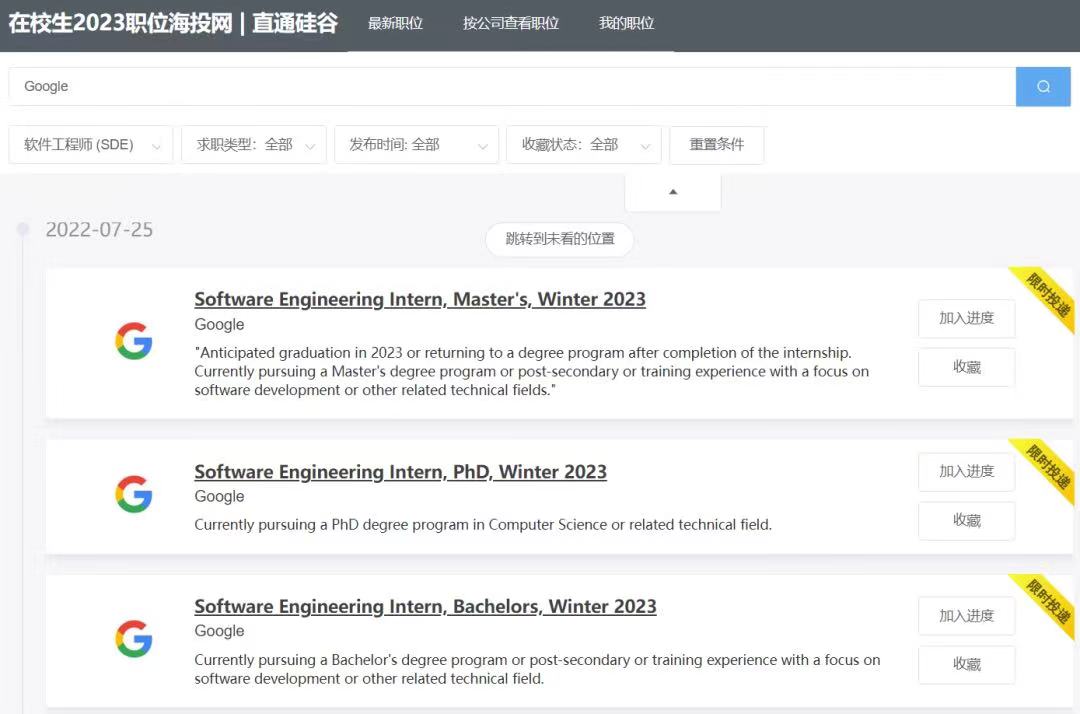1080x714 pixels.
Task: Click 加入进度 for Bachelors intern listing
Action: tap(966, 616)
